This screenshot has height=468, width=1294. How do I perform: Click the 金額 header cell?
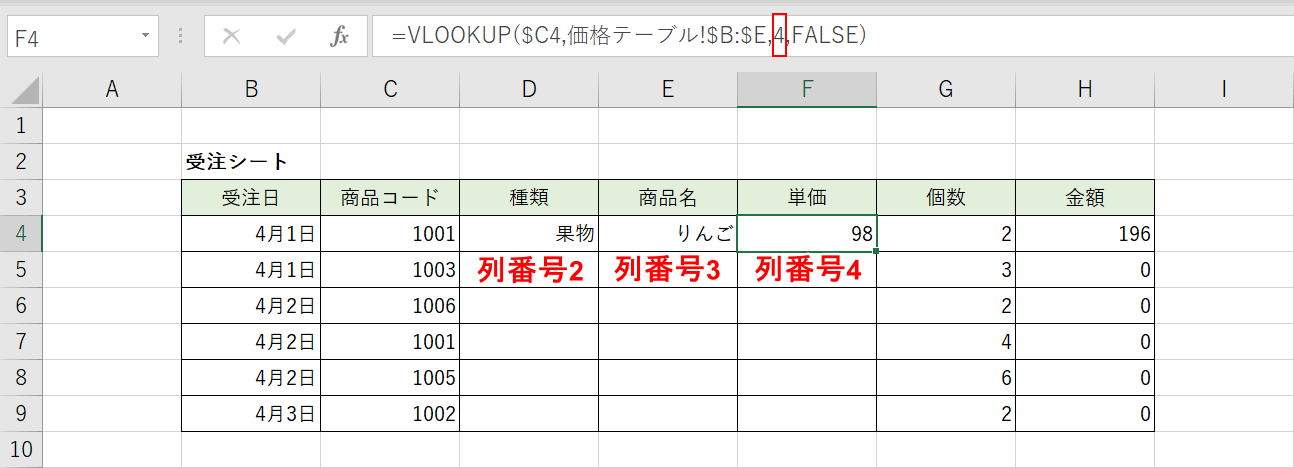[x=1085, y=197]
